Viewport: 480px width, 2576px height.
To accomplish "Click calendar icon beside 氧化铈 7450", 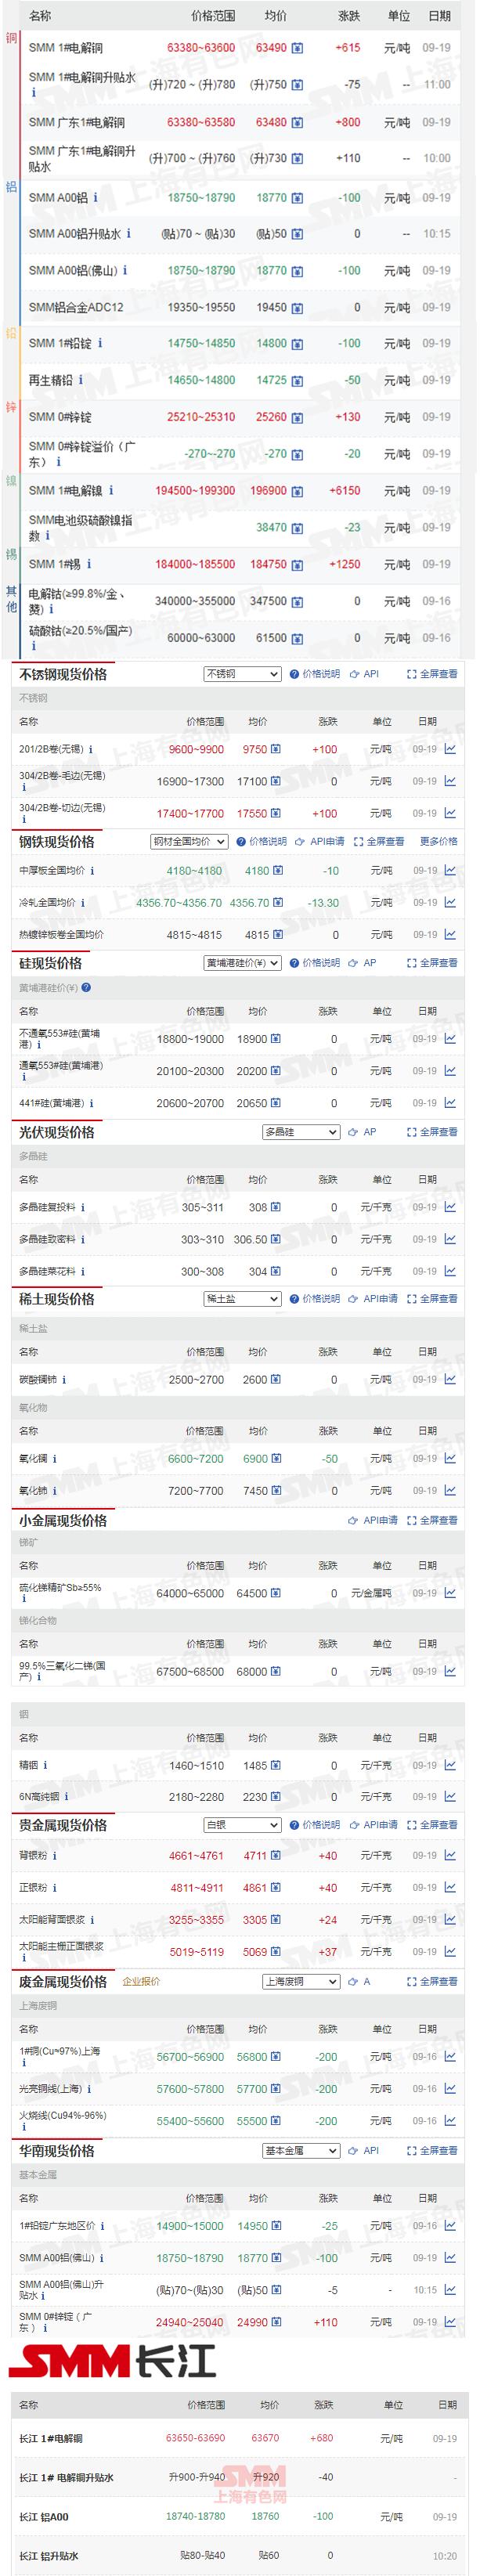I will 276,1491.
